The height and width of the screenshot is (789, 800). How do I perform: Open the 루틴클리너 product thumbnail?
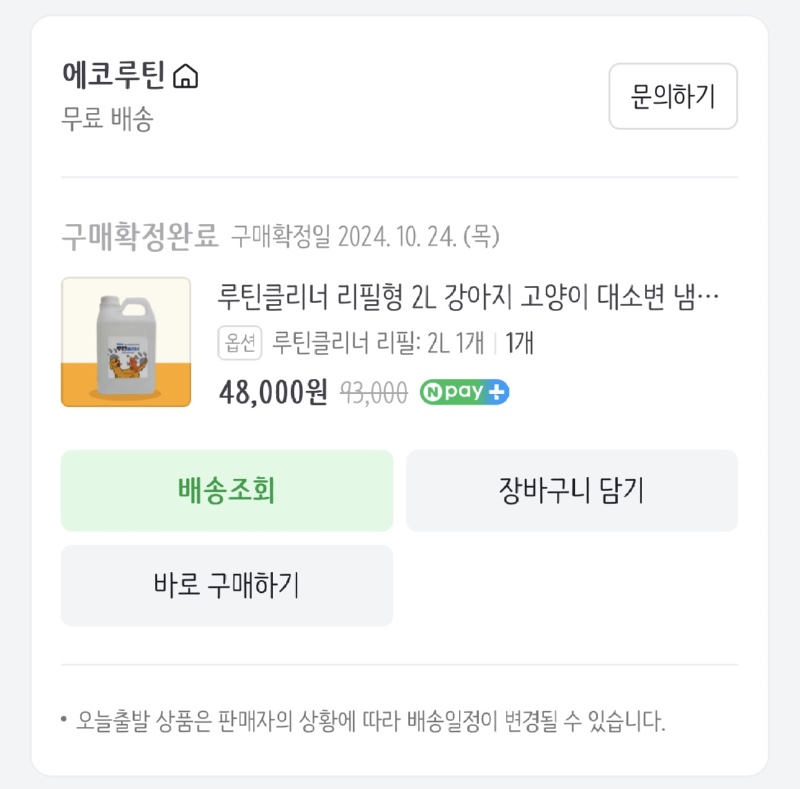(126, 342)
